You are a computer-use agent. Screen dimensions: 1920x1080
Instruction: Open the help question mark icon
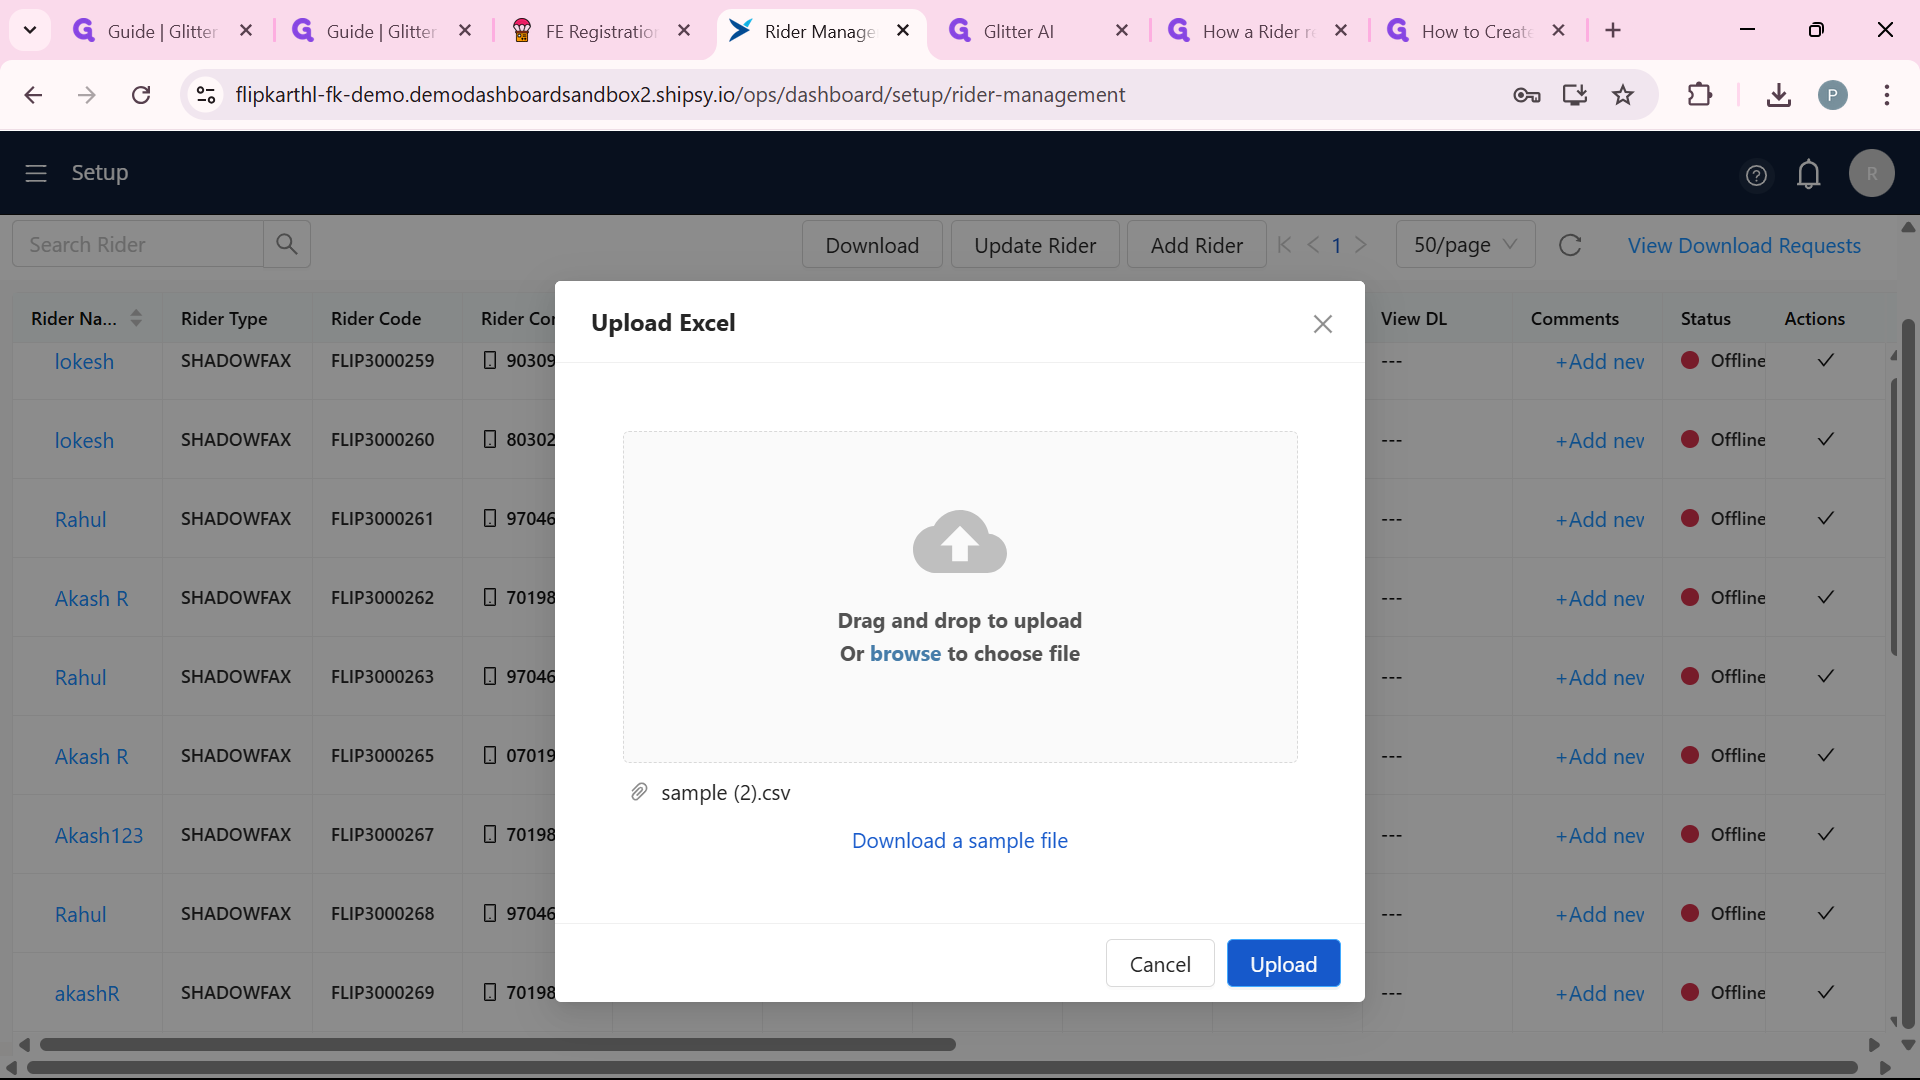[1756, 175]
